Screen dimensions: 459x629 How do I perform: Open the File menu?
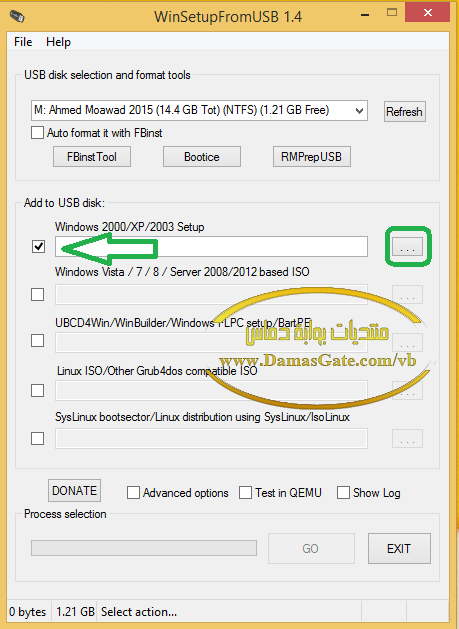pos(23,42)
